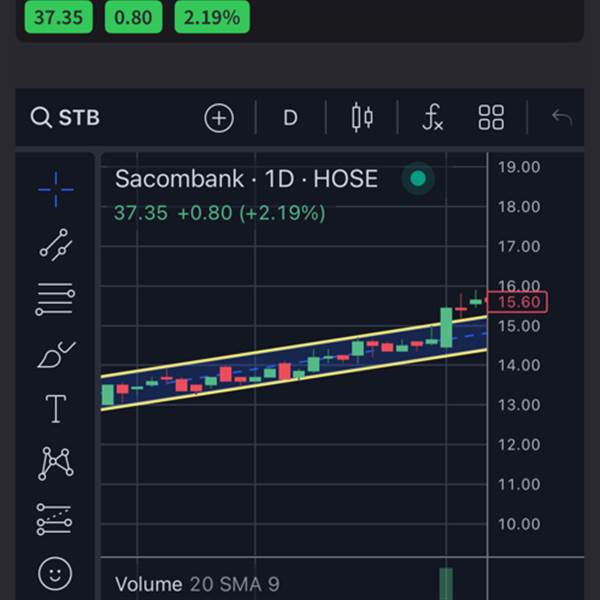This screenshot has height=600, width=600.
Task: Click the tall green breakout candle
Action: click(x=446, y=328)
